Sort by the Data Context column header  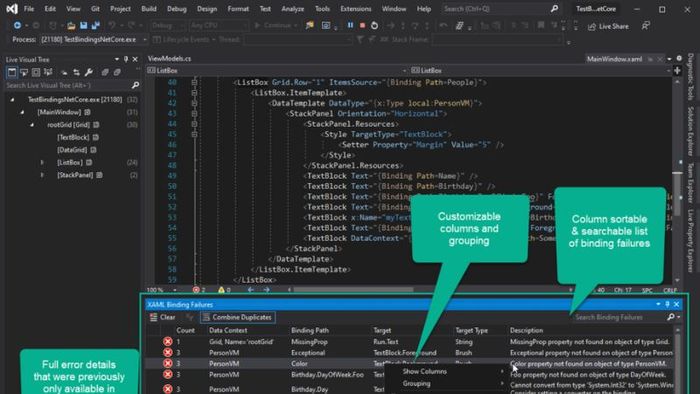(x=228, y=330)
